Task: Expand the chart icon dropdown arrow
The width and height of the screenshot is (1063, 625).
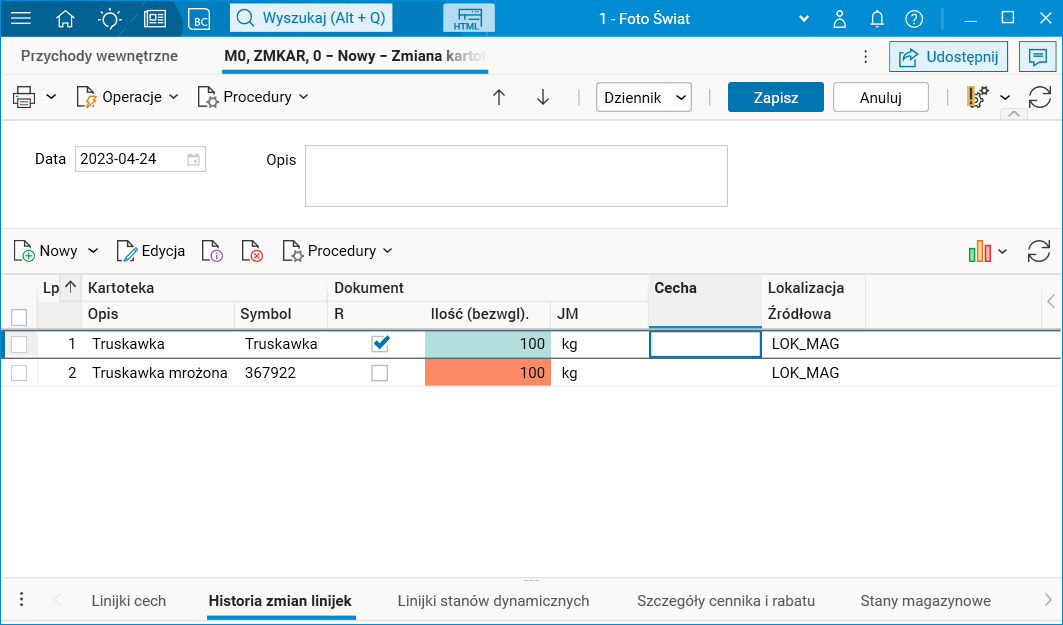Action: [x=1003, y=251]
